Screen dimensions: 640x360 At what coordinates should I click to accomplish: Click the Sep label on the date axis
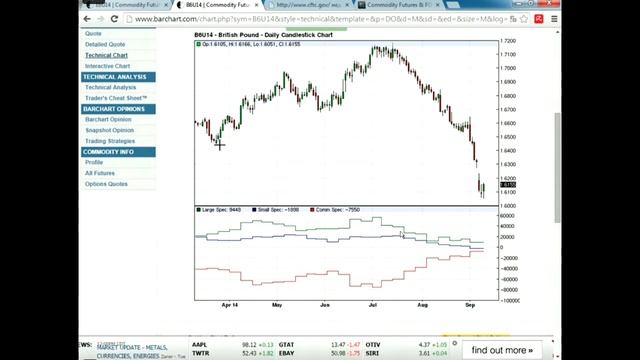[x=470, y=305]
